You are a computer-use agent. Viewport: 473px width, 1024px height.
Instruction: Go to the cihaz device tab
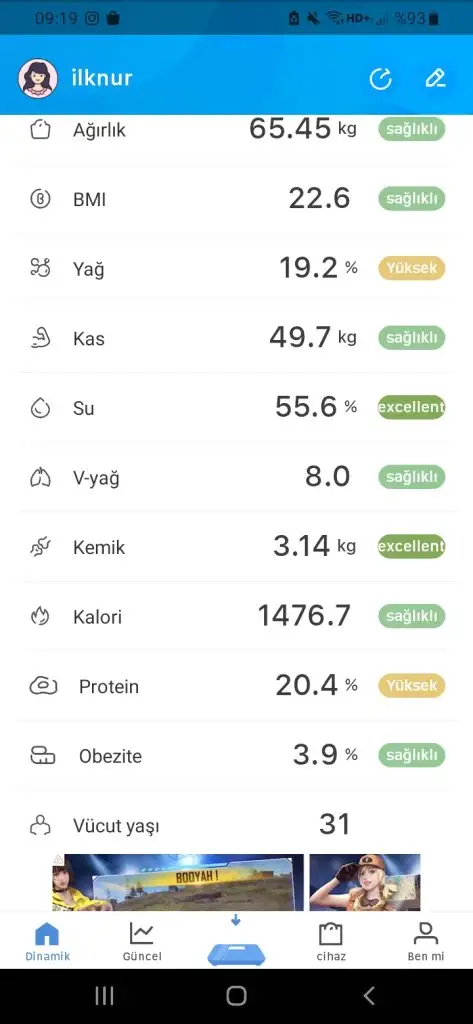coord(331,941)
